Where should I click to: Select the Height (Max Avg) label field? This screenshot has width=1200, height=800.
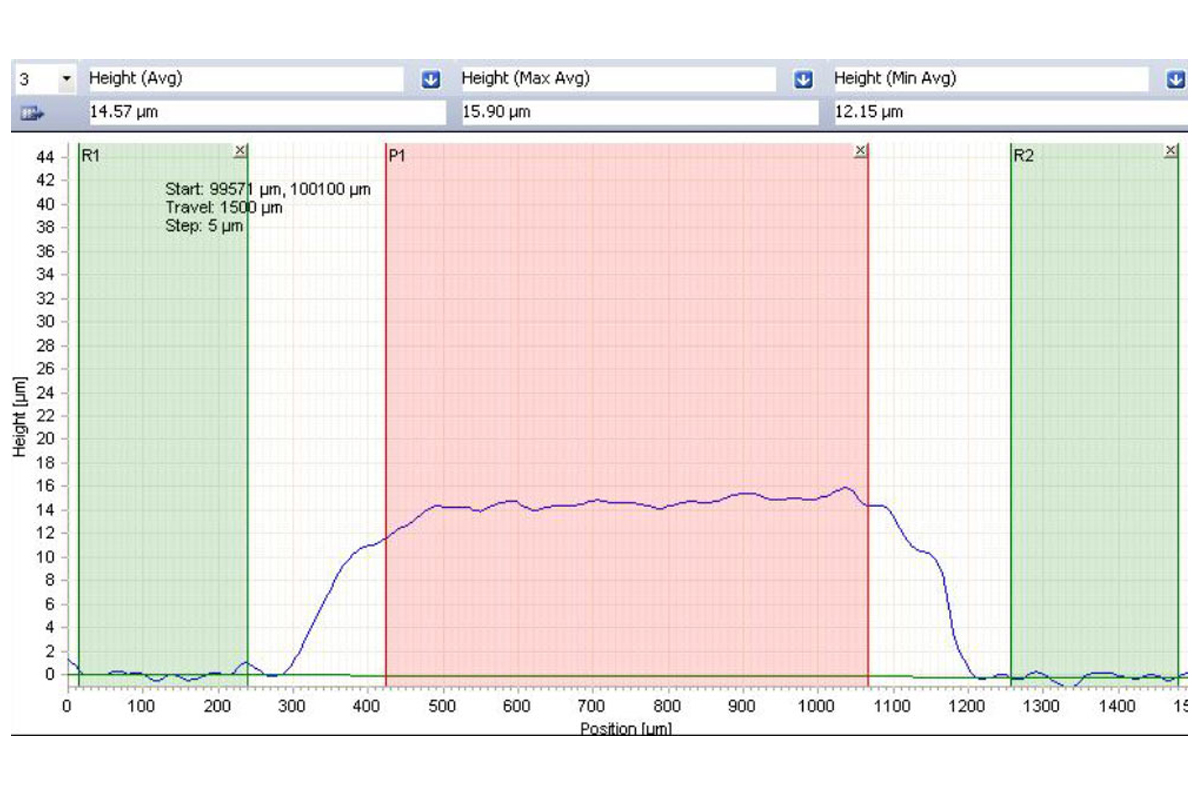(x=617, y=78)
